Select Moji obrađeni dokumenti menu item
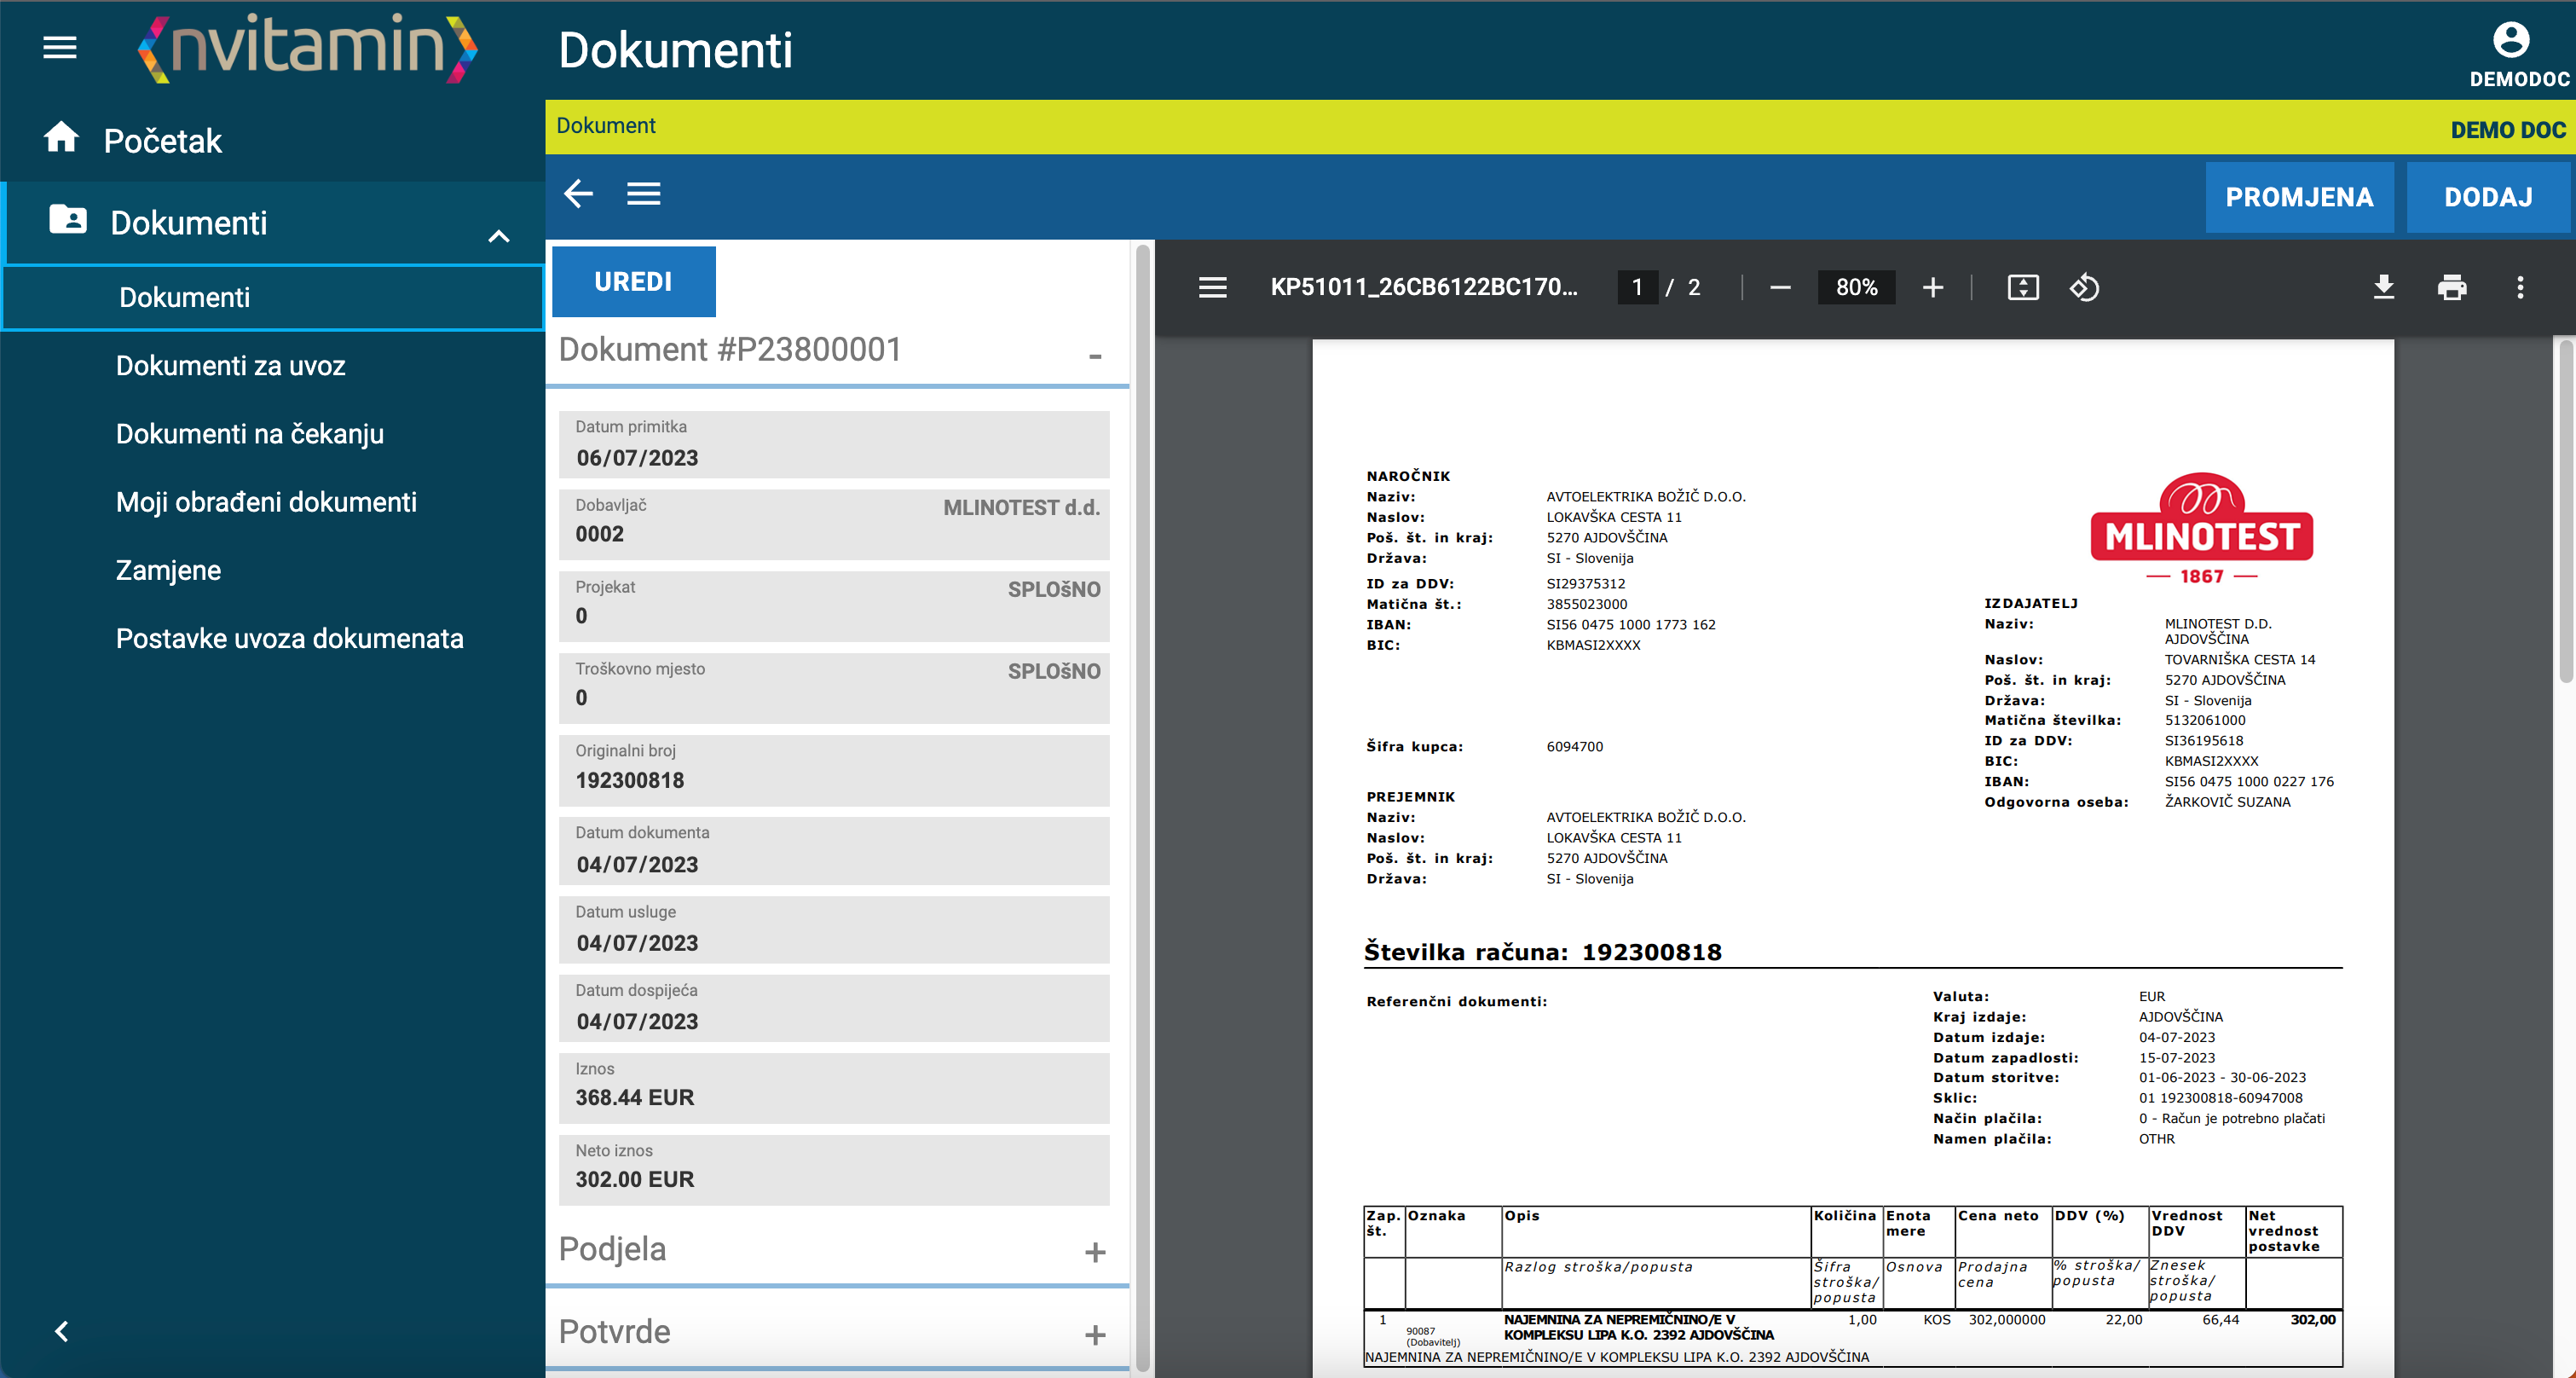 (266, 502)
